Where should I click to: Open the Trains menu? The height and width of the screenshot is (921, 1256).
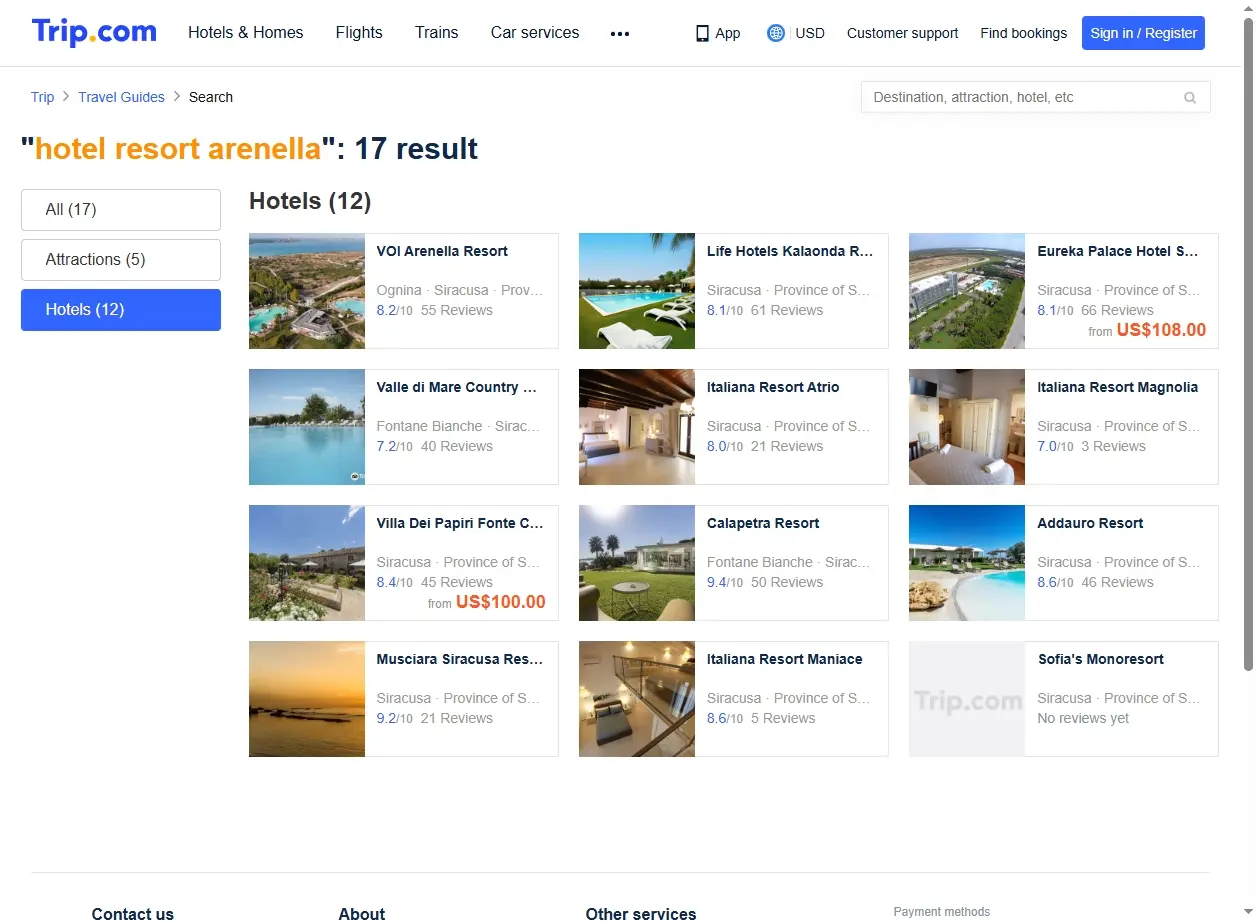click(437, 32)
